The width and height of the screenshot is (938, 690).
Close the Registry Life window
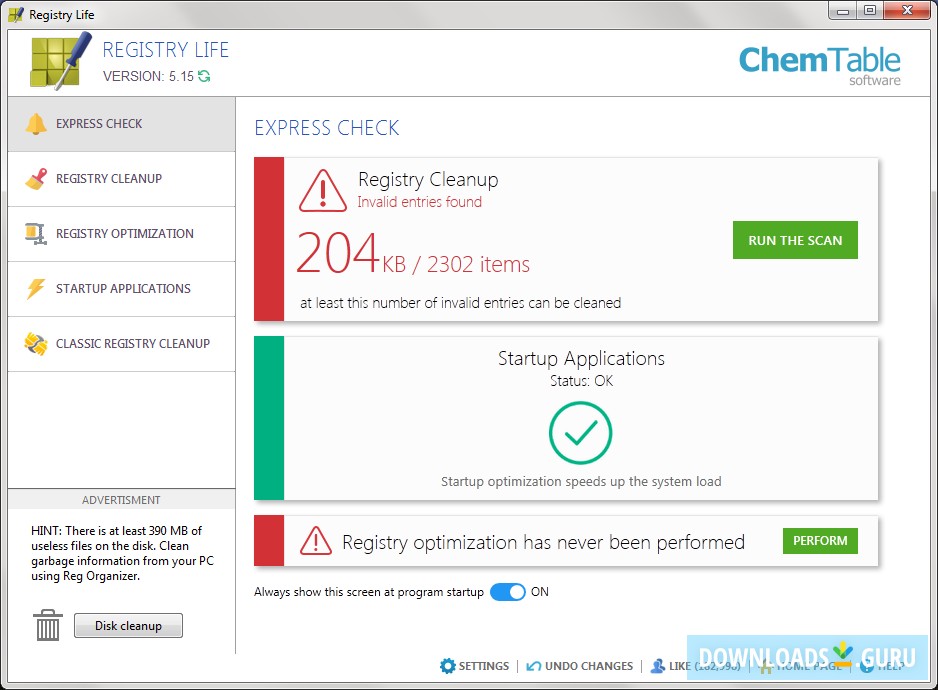pyautogui.click(x=907, y=11)
